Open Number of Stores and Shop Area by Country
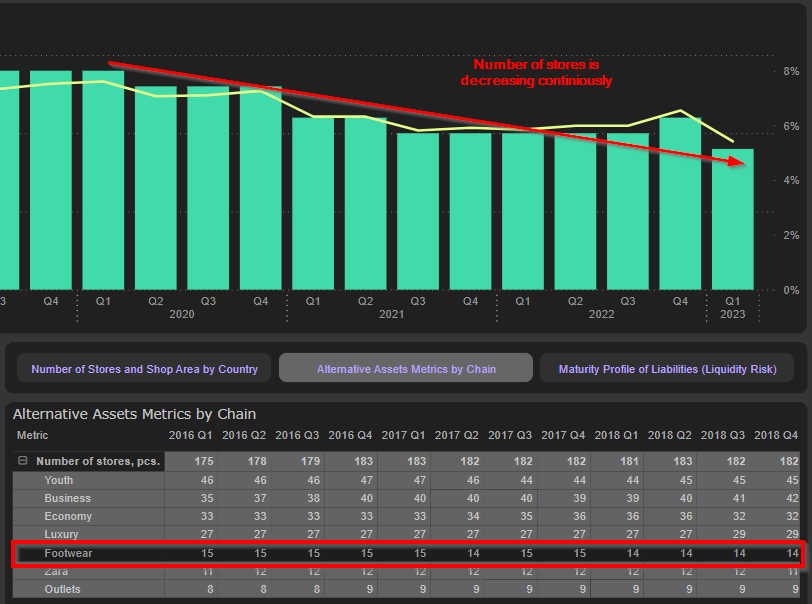This screenshot has width=812, height=604. pyautogui.click(x=144, y=369)
